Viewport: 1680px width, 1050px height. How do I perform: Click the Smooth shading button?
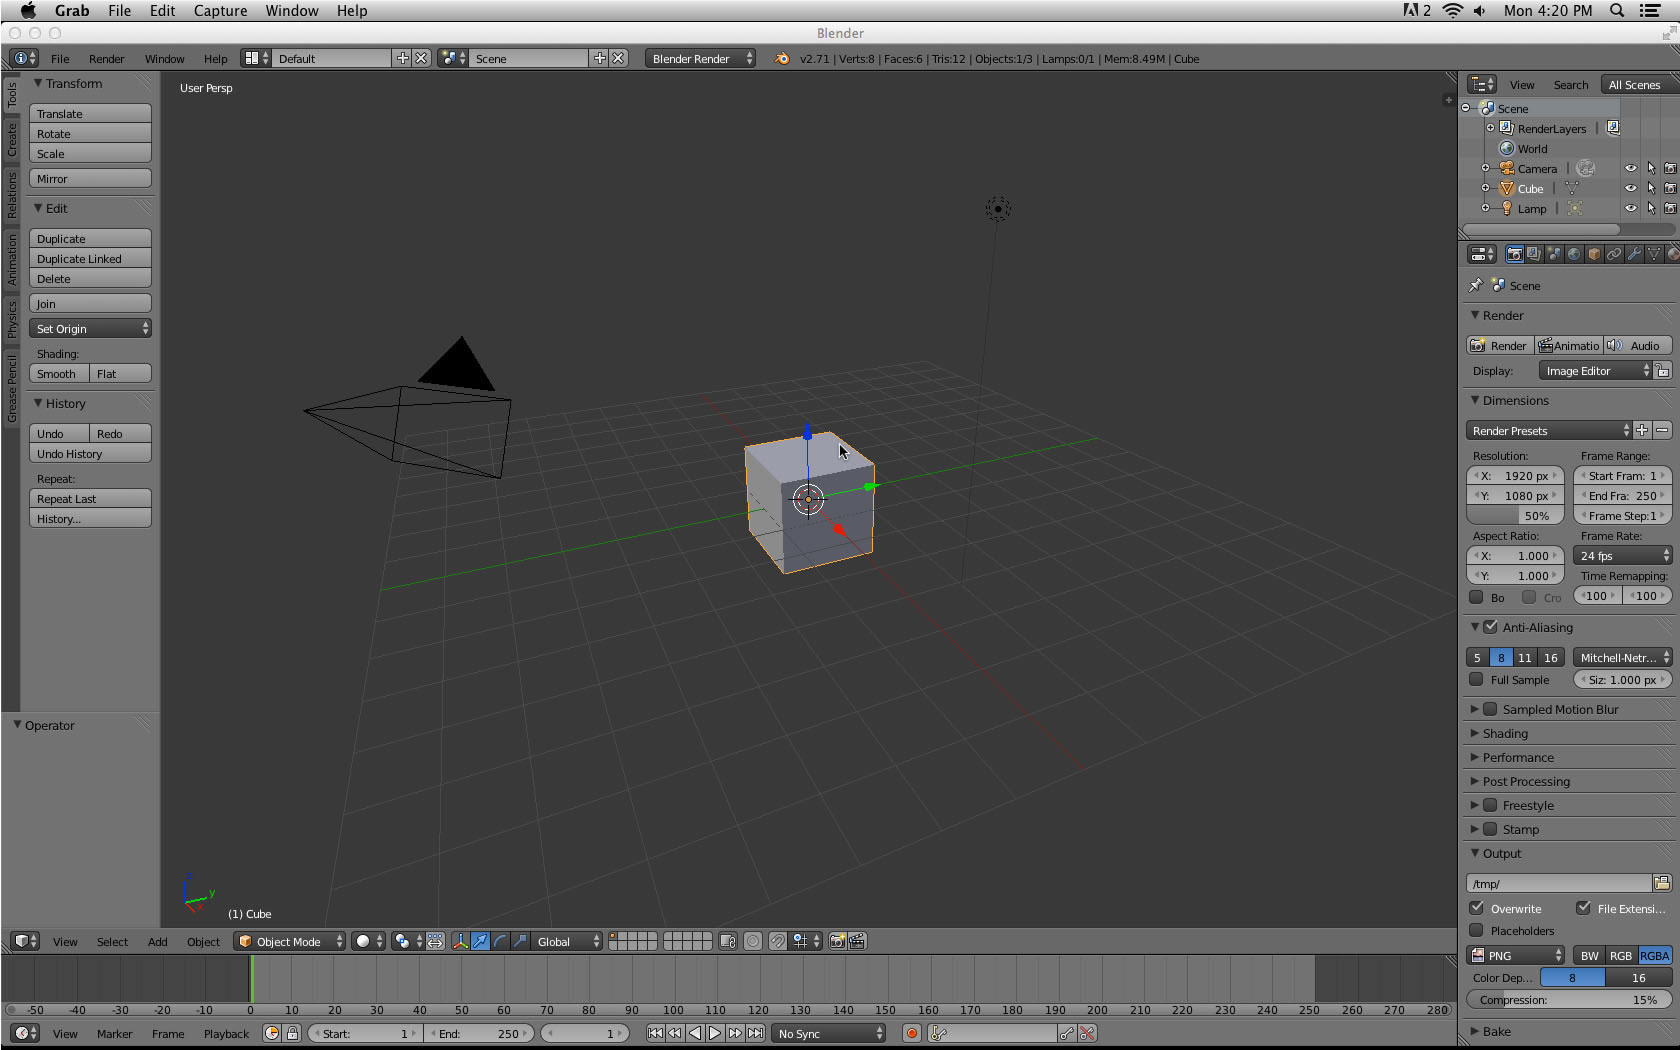tap(59, 373)
